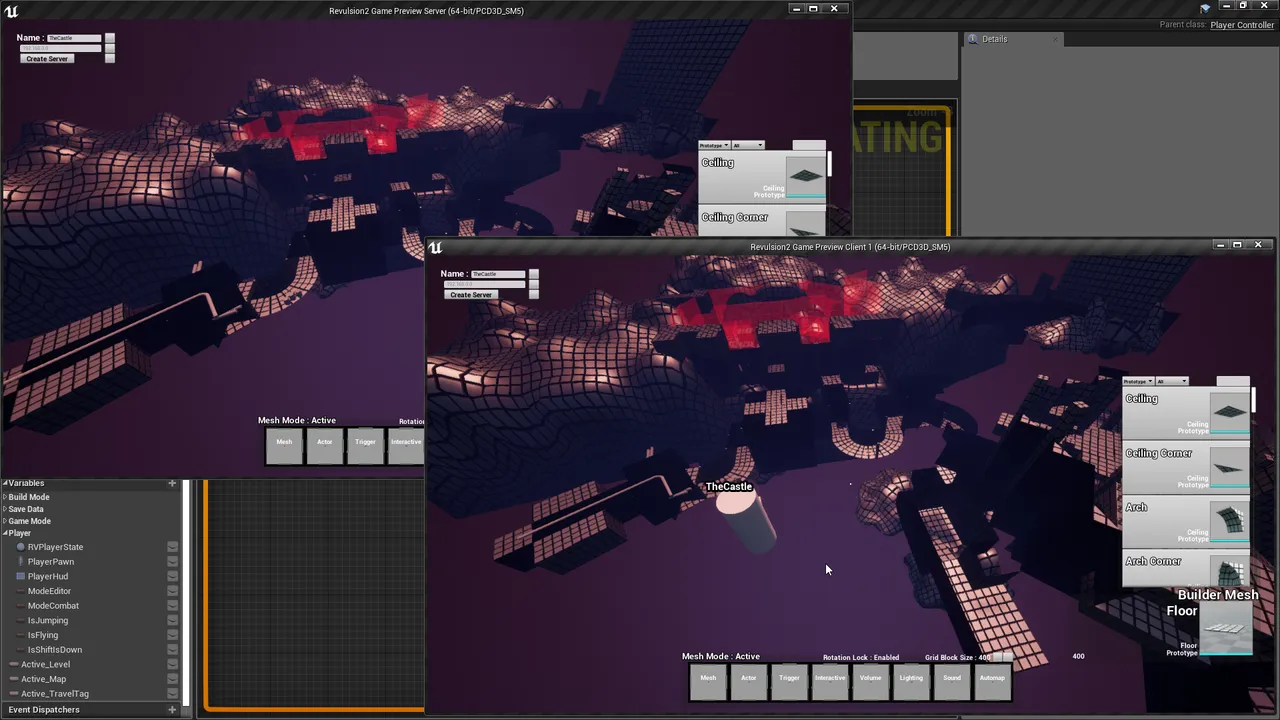1280x720 pixels.
Task: Expand the Build Mode category
Action: point(5,497)
